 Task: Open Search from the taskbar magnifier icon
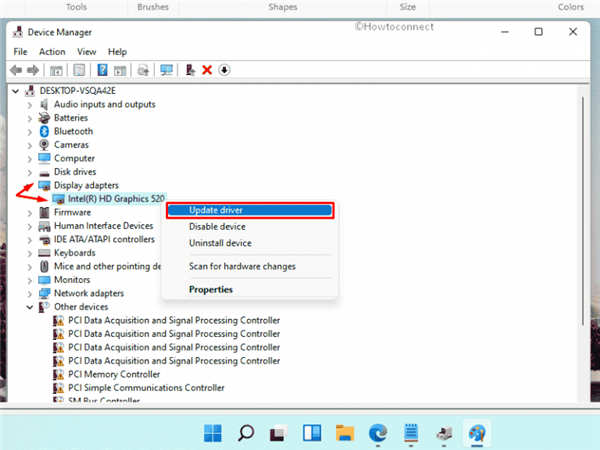(x=246, y=433)
